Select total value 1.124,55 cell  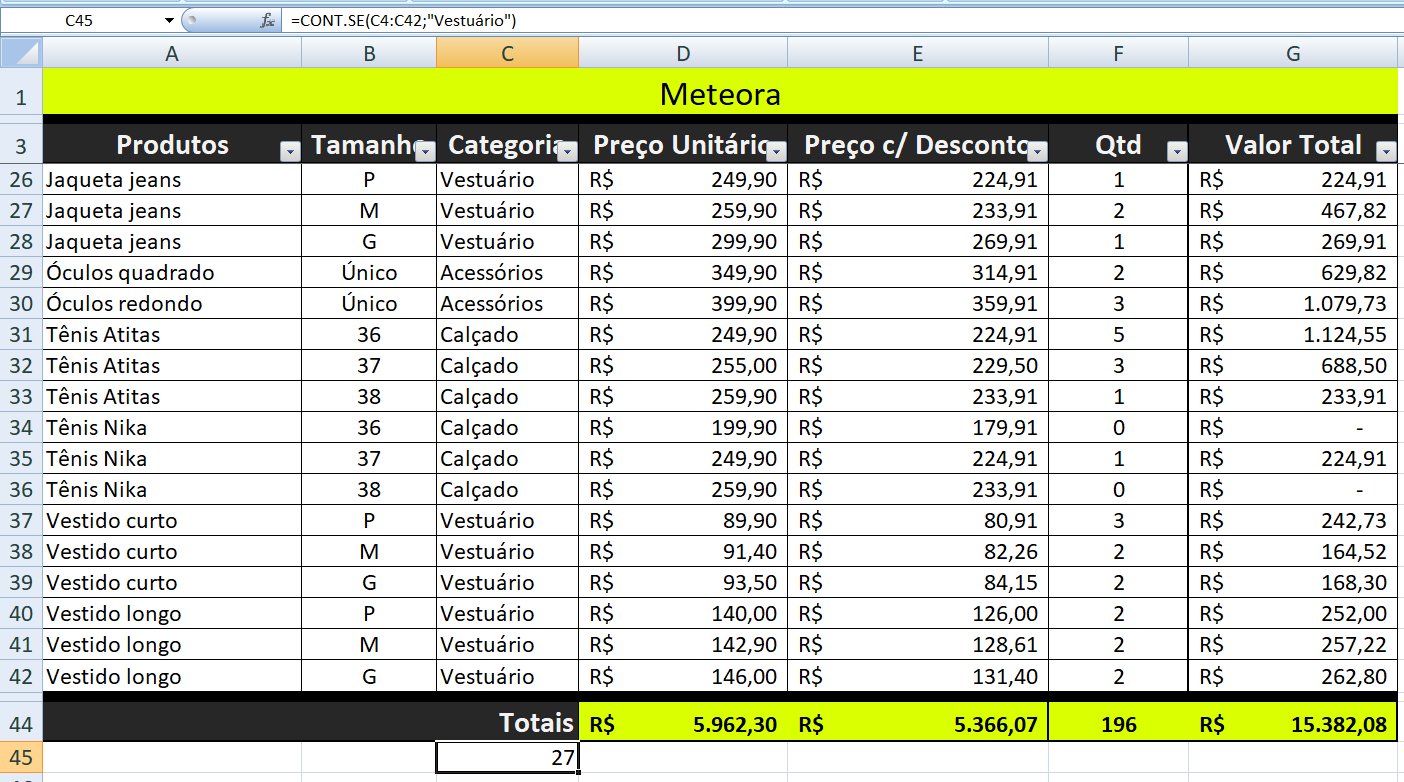pyautogui.click(x=1293, y=335)
